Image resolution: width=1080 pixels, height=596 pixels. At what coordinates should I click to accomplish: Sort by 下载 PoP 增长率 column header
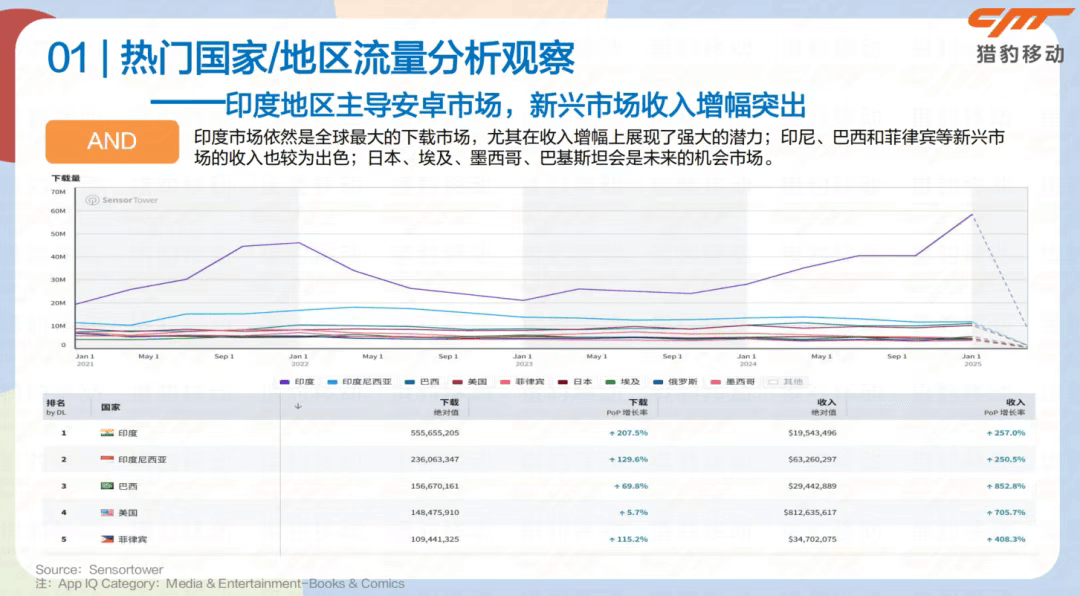coord(627,406)
